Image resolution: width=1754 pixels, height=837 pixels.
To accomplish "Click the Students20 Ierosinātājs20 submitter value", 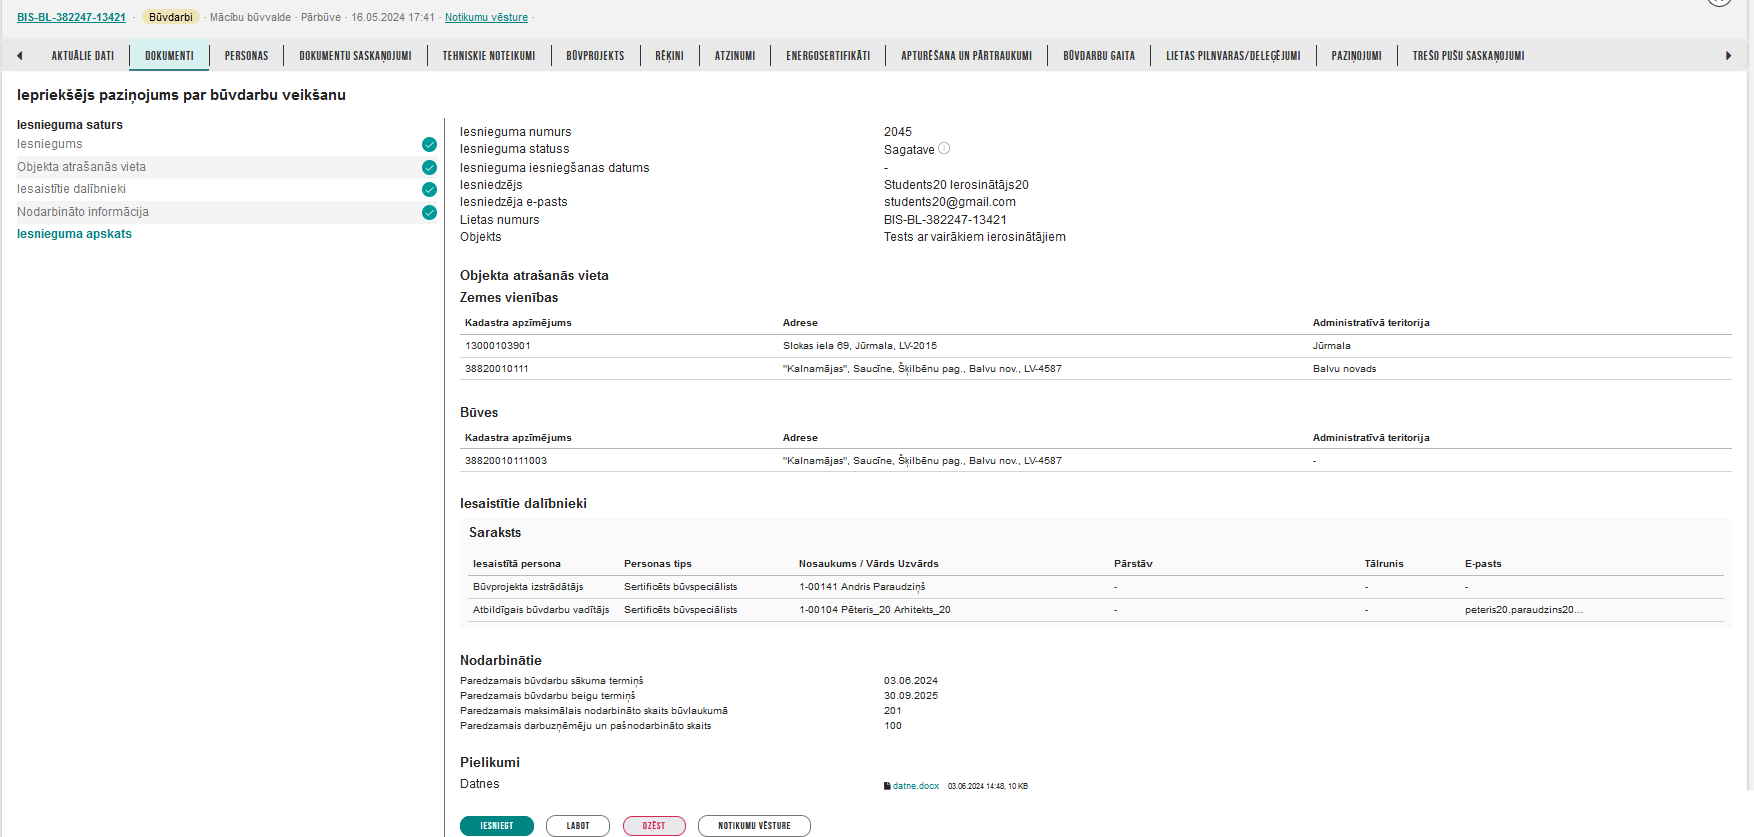I will coord(956,185).
